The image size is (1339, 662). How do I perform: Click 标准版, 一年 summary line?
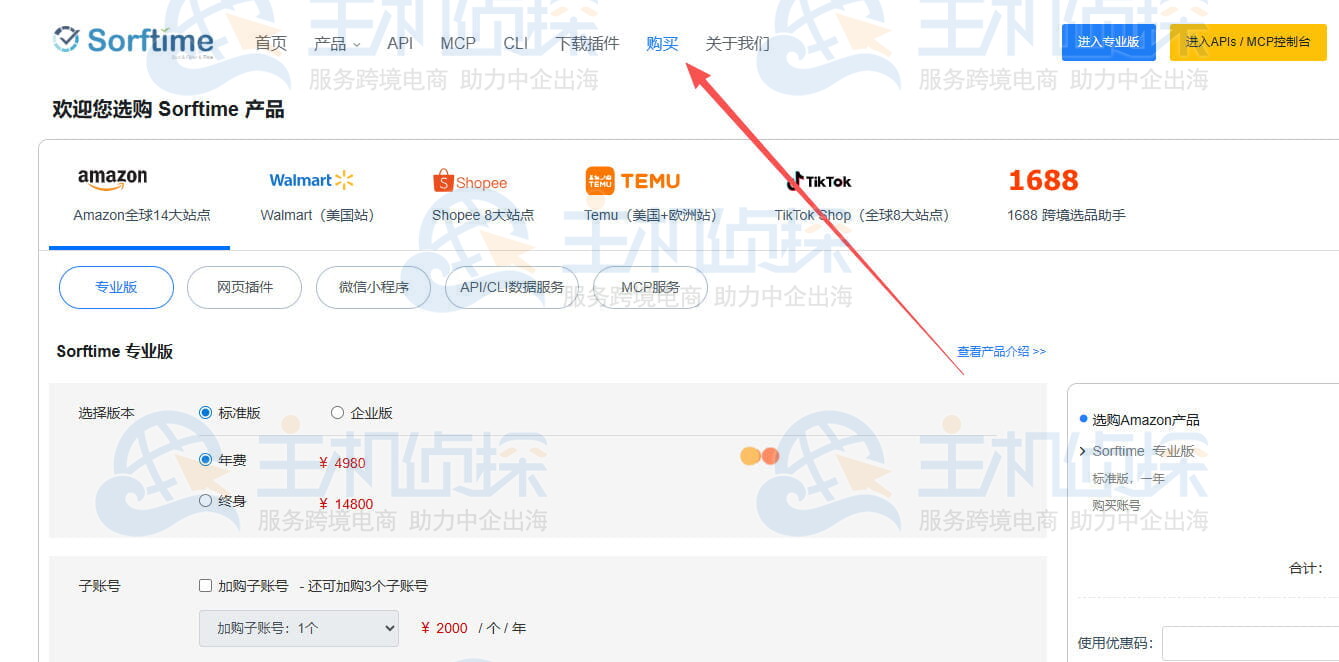pos(1129,478)
